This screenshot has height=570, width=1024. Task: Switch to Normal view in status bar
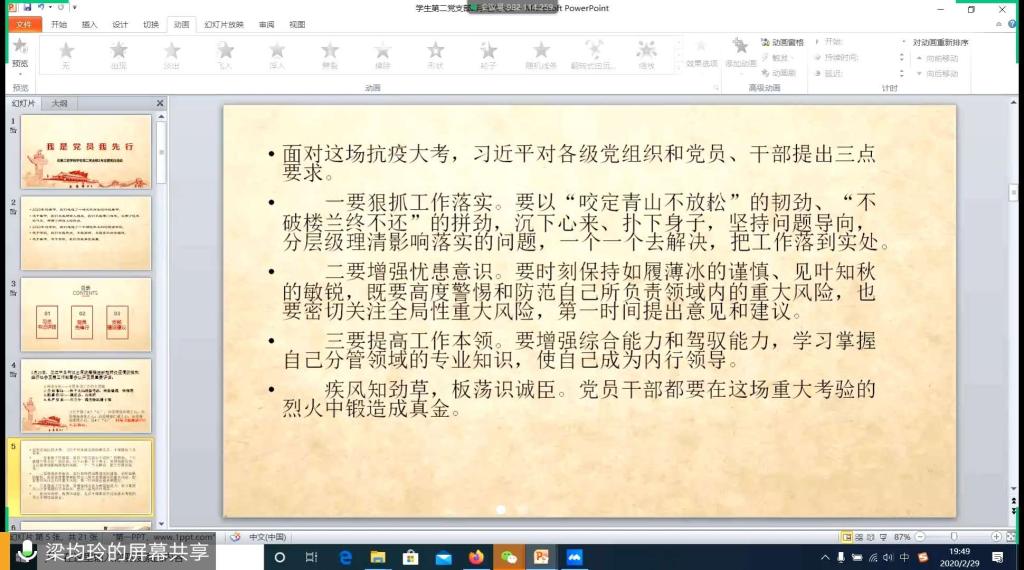click(846, 537)
